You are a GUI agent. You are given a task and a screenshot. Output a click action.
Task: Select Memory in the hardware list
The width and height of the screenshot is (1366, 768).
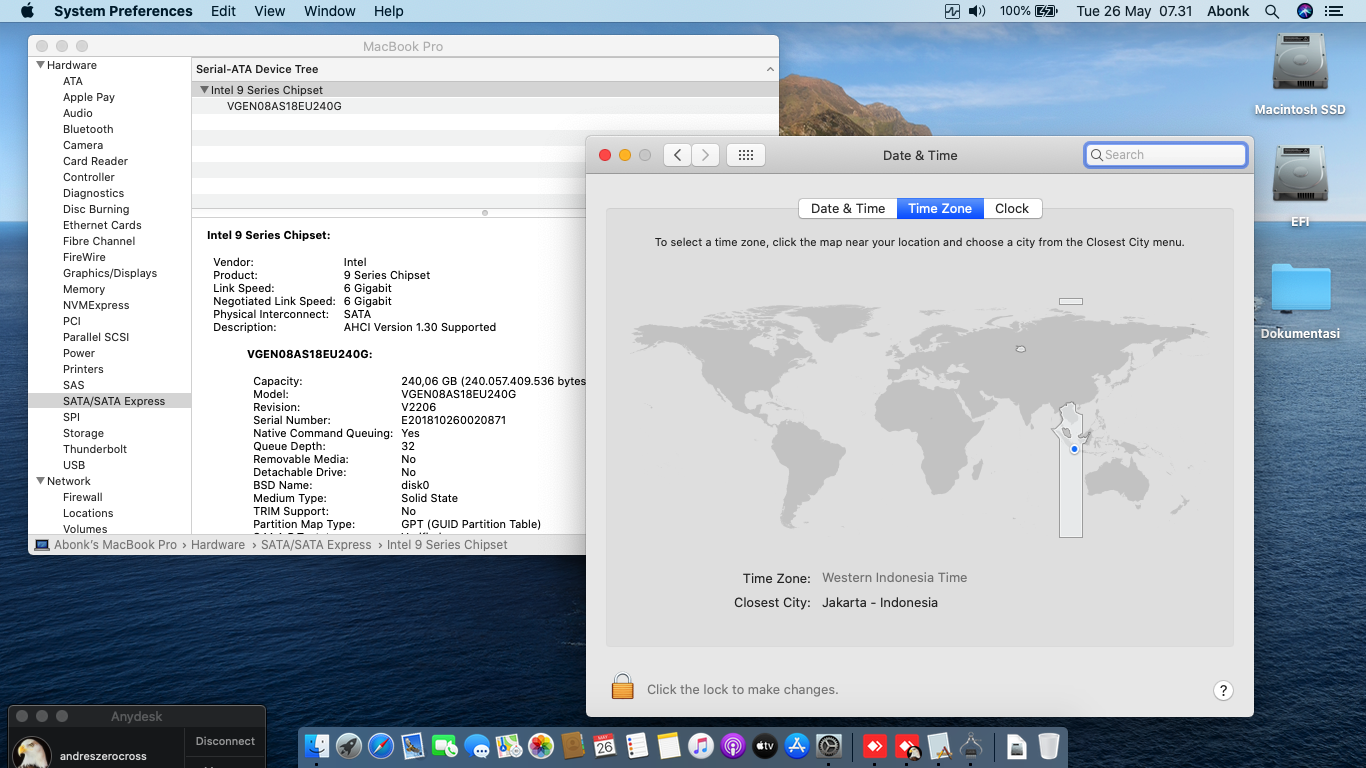tap(84, 289)
